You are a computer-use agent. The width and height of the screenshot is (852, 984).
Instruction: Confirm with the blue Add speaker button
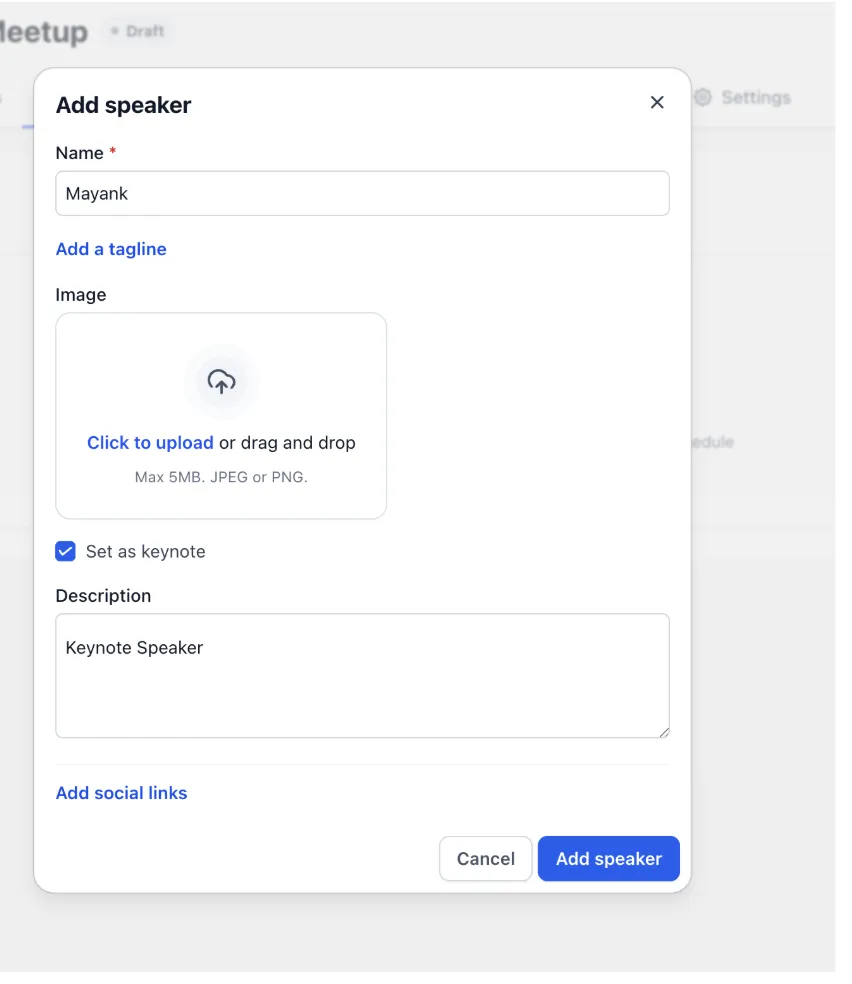[609, 858]
